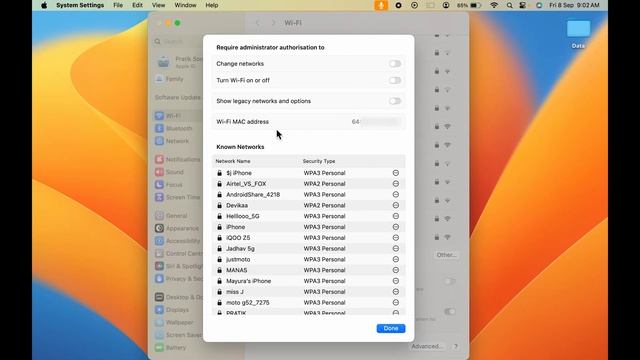Select the Helllooo_5G network name
The image size is (640, 360).
(242, 216)
